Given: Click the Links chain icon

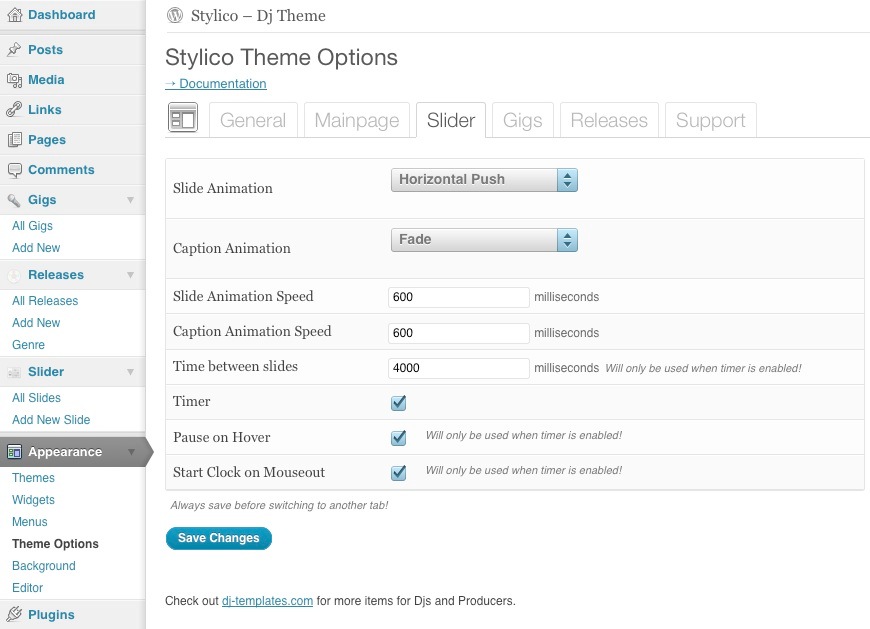Looking at the screenshot, I should coord(14,110).
